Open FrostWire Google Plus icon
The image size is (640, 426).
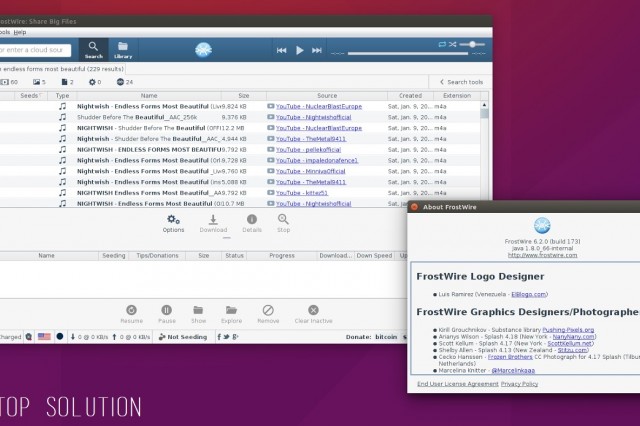click(x=235, y=337)
